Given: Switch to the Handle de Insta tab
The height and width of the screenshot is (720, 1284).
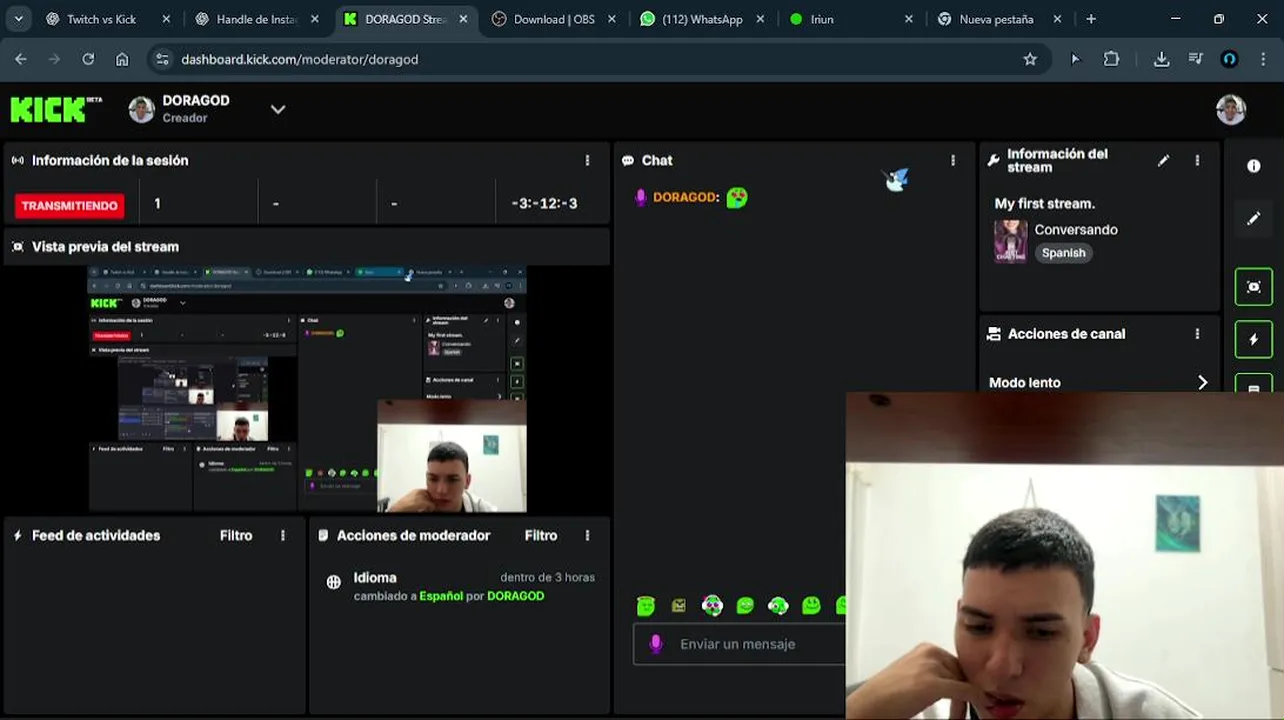Looking at the screenshot, I should [x=257, y=19].
